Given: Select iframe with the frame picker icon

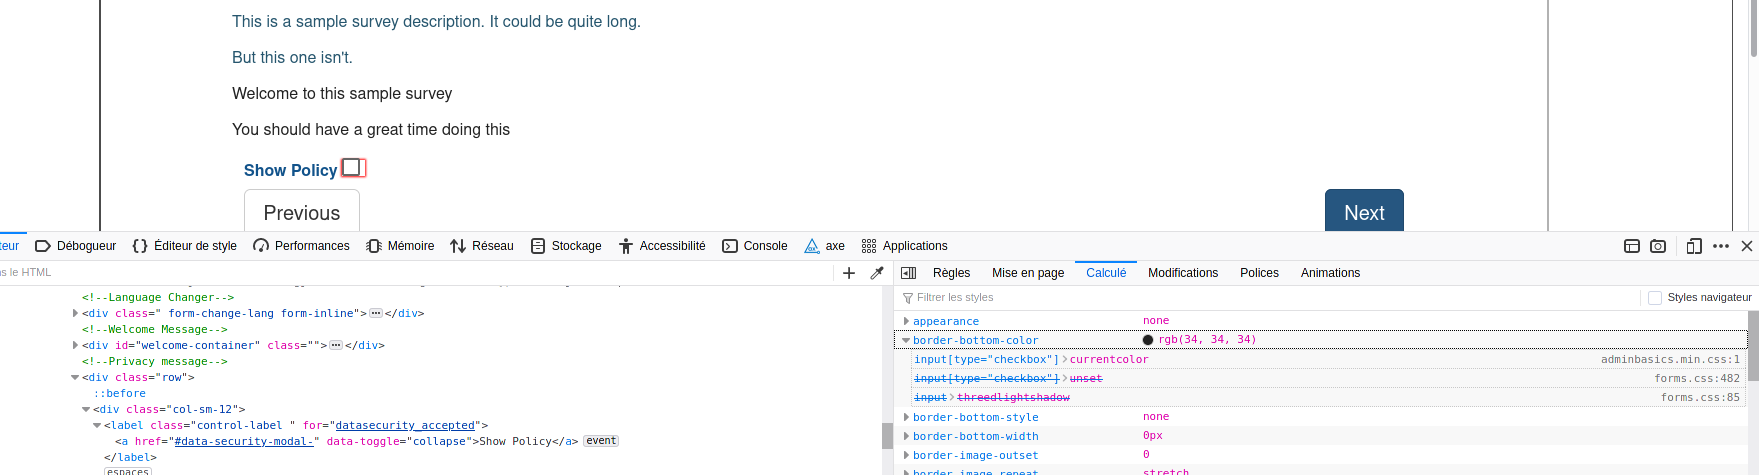Looking at the screenshot, I should [x=1632, y=246].
